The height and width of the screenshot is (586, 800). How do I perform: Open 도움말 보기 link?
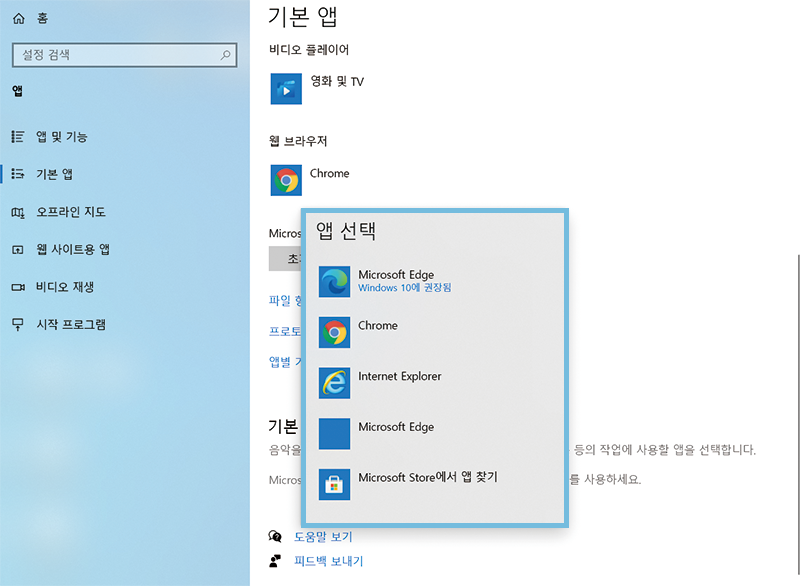tap(323, 537)
